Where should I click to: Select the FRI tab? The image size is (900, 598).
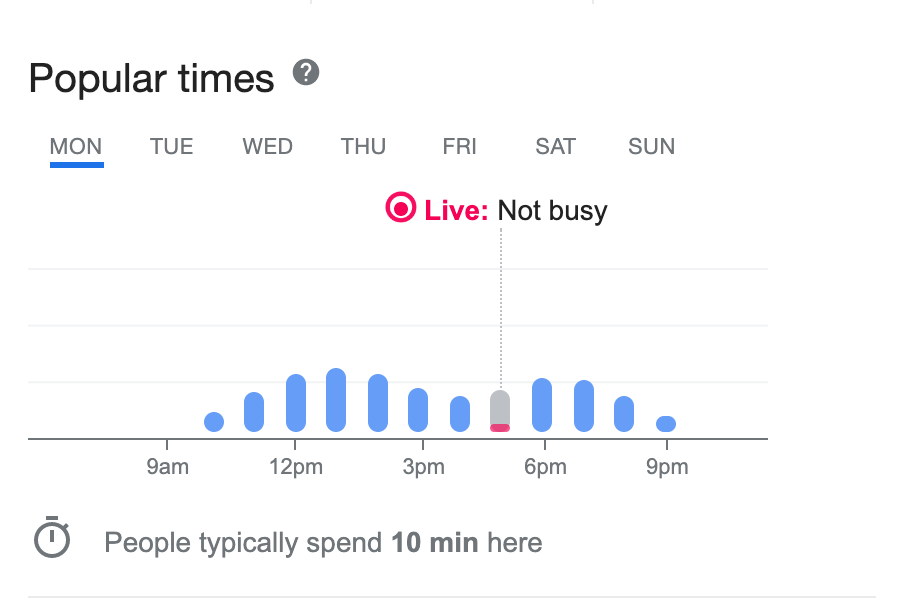[459, 147]
